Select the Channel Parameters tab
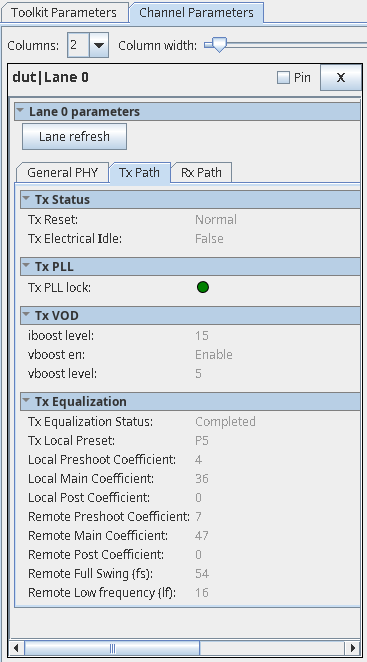Image resolution: width=367 pixels, height=662 pixels. tap(196, 12)
